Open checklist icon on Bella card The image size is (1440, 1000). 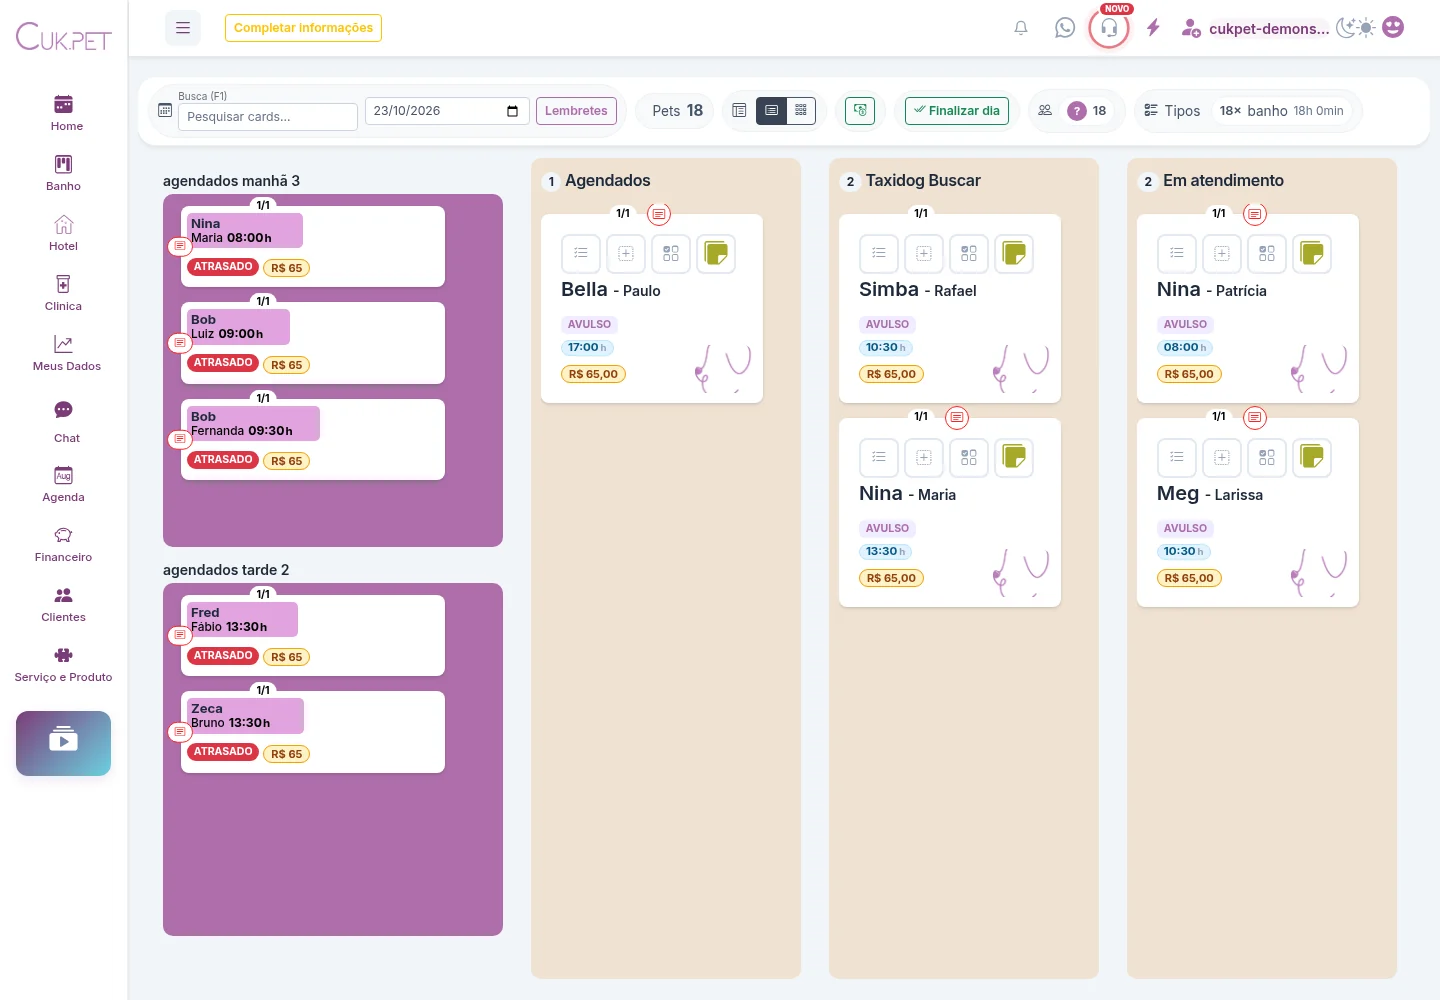[581, 254]
